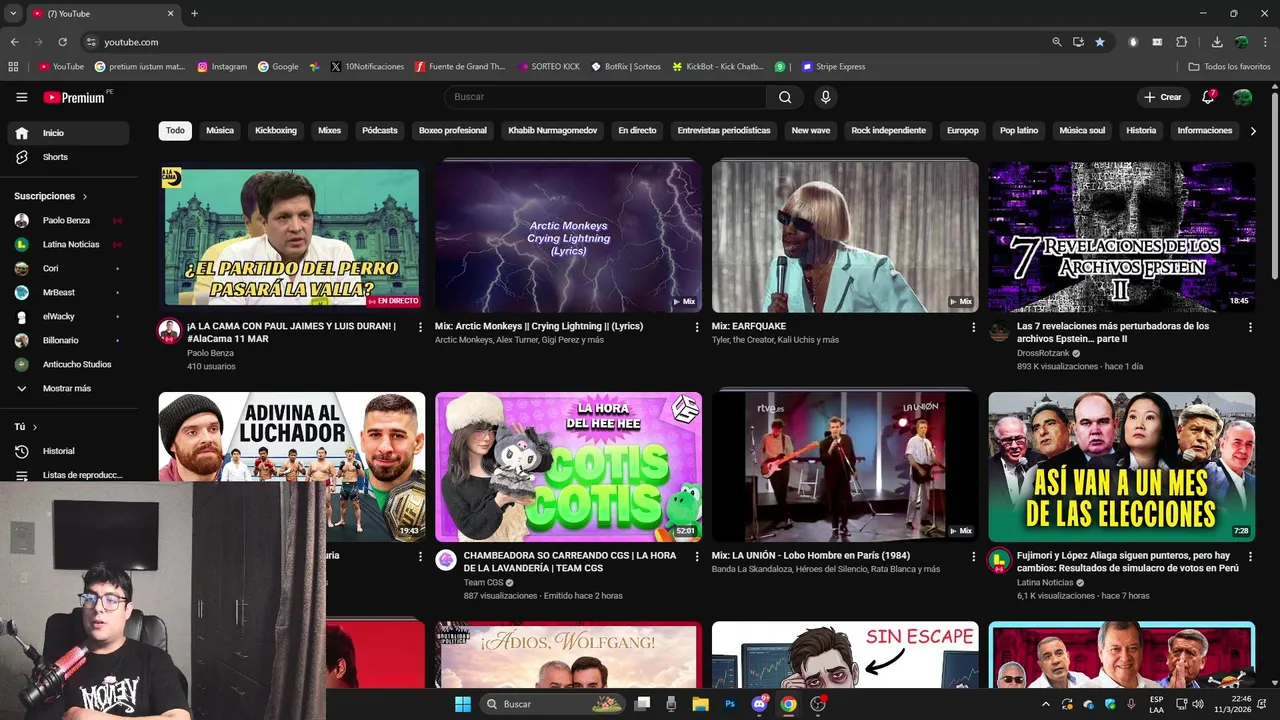The width and height of the screenshot is (1280, 720).
Task: Open Shorts in the sidebar
Action: point(68,157)
